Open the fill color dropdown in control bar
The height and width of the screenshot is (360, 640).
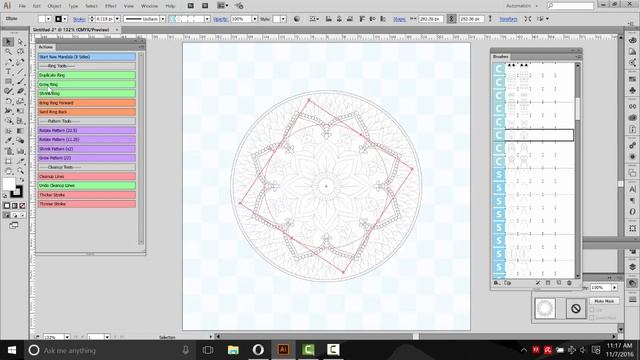click(48, 19)
